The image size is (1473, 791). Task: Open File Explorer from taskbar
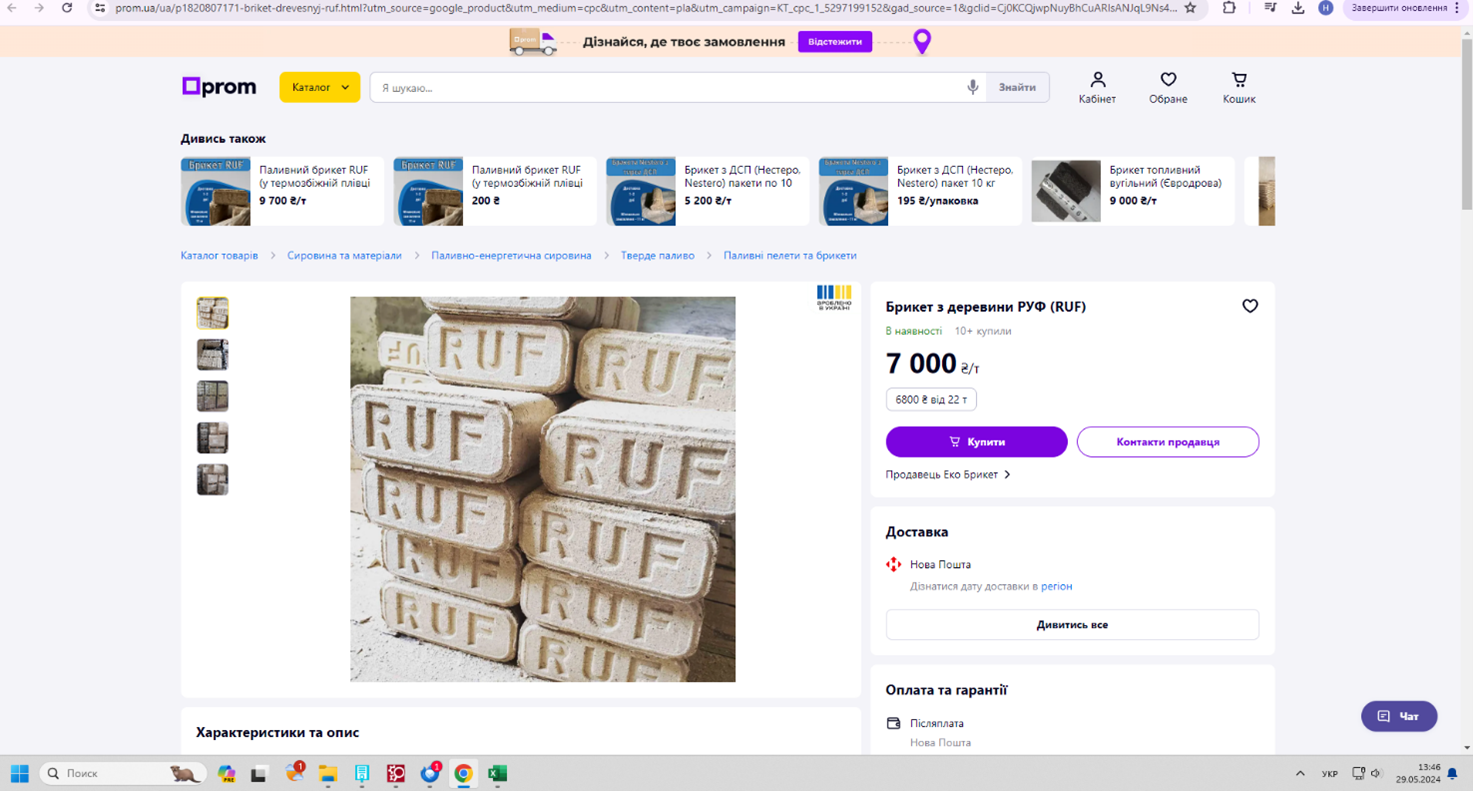328,773
